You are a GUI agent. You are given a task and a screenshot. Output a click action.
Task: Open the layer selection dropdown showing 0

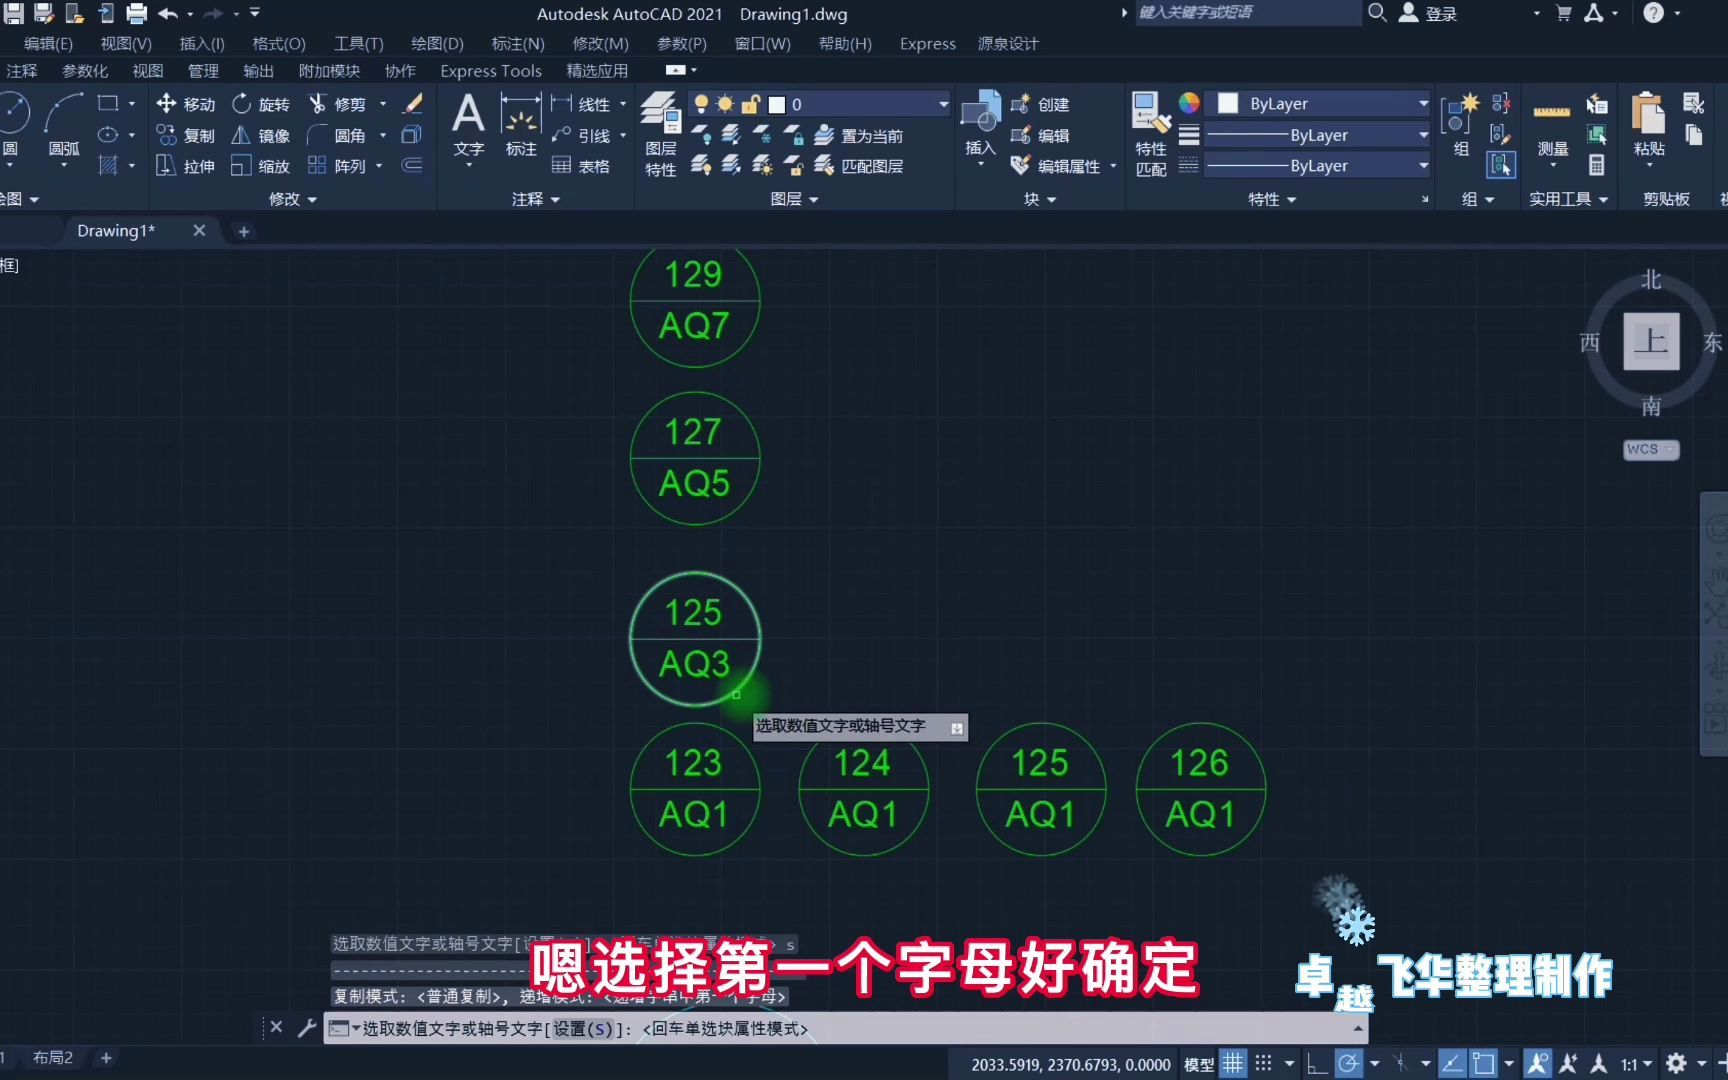(x=941, y=103)
